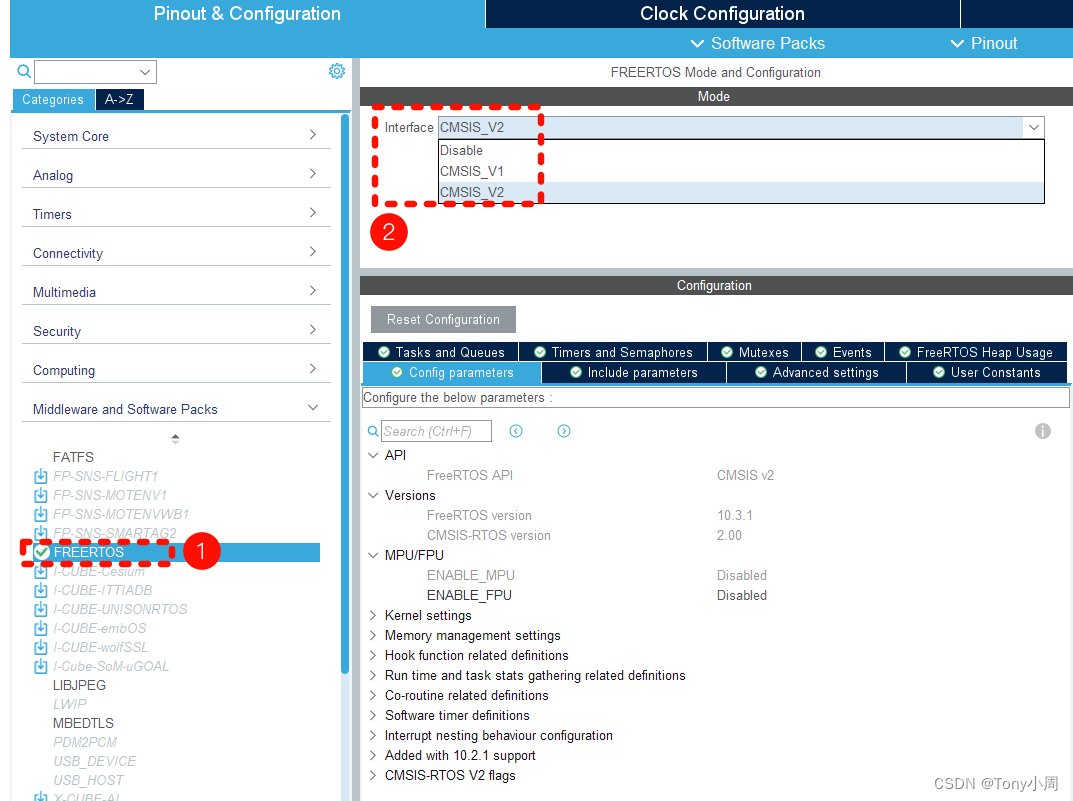Click download icon next to FP-SNS-MOTENV1
The height and width of the screenshot is (801, 1073).
pyautogui.click(x=41, y=495)
